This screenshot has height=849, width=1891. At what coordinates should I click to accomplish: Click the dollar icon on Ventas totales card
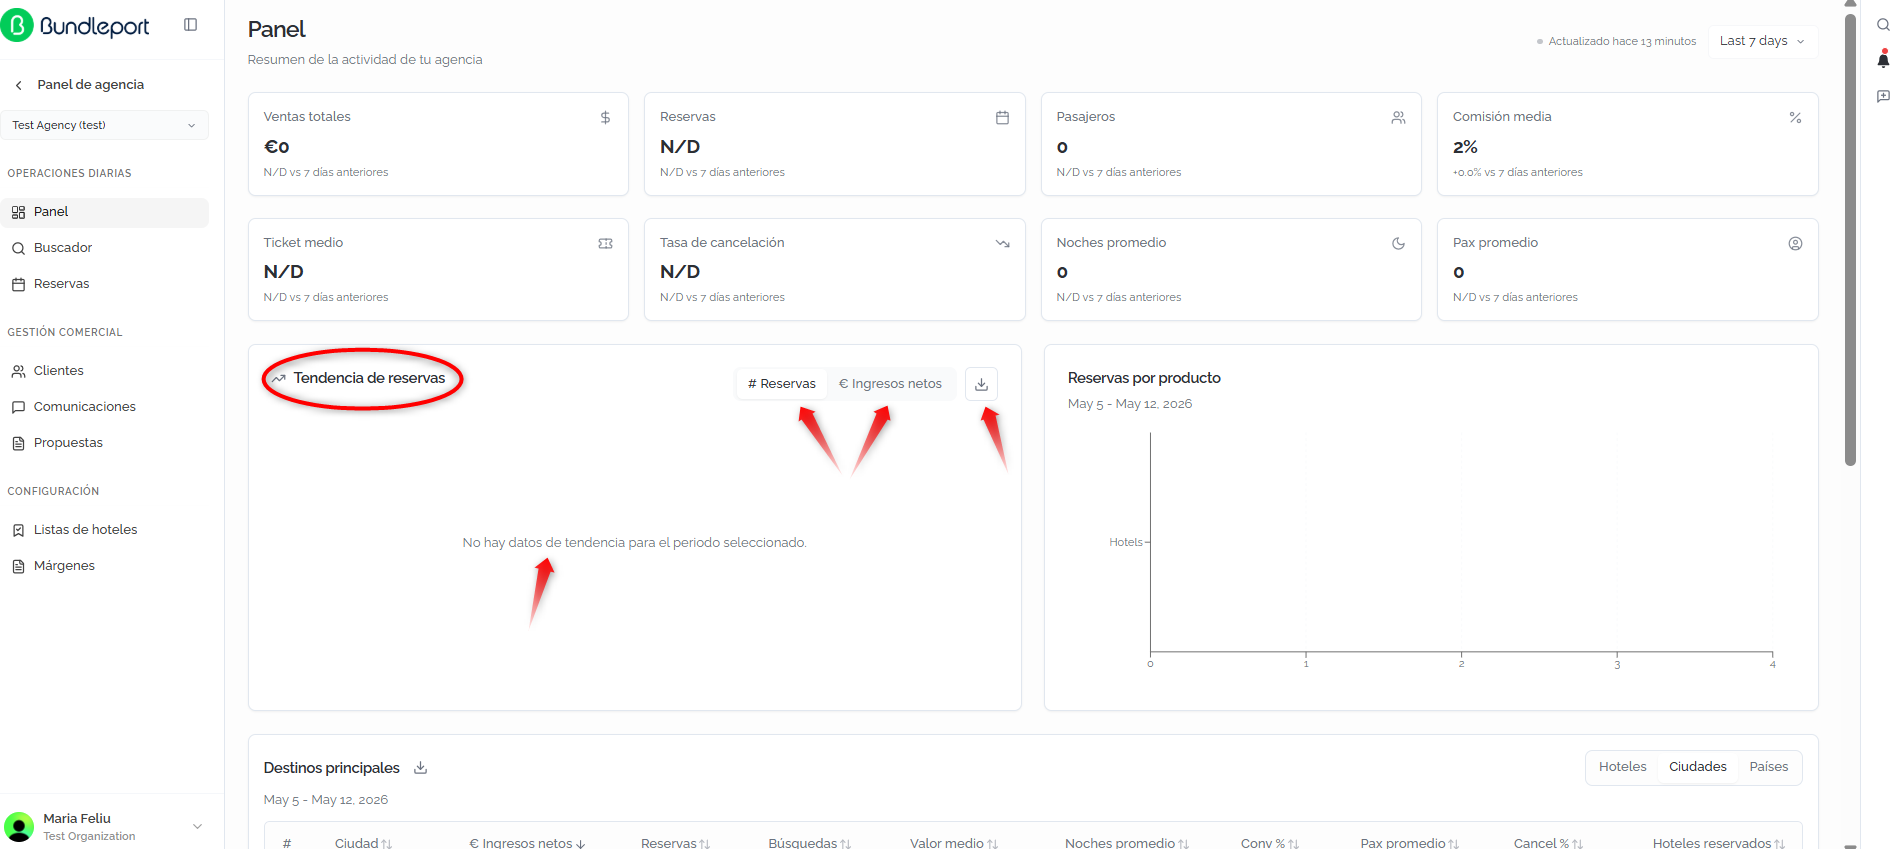[x=605, y=118]
